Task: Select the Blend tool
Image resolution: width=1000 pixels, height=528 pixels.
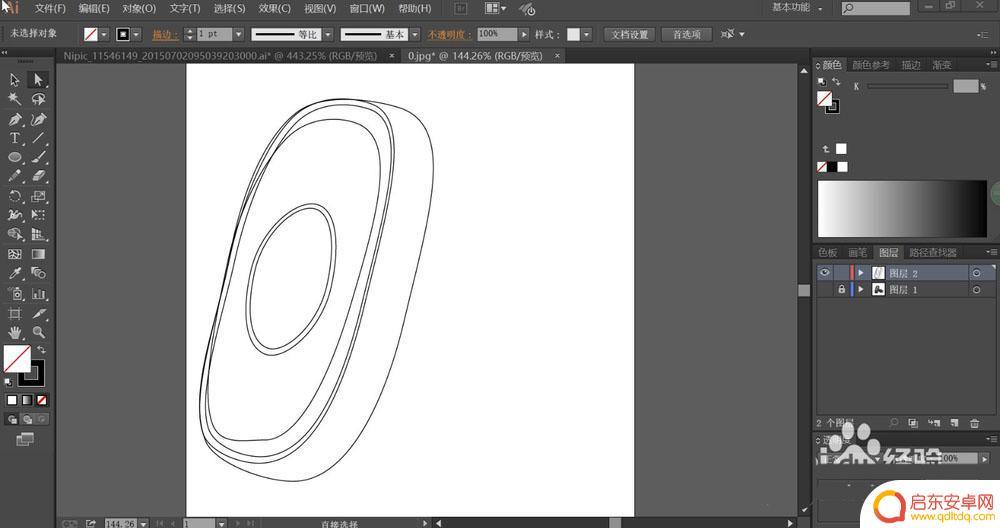Action: click(38, 274)
